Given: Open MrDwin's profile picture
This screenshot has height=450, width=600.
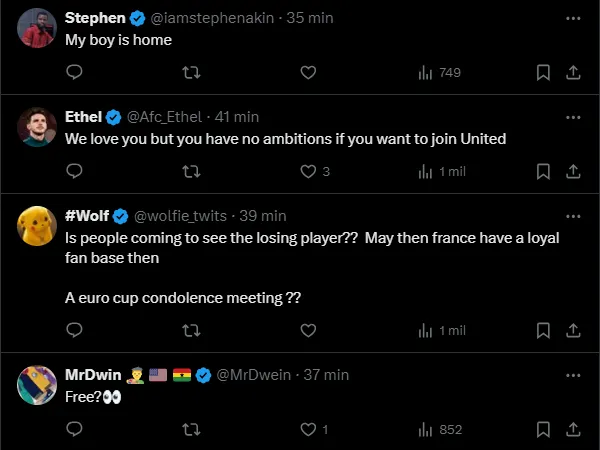Looking at the screenshot, I should click(37, 384).
